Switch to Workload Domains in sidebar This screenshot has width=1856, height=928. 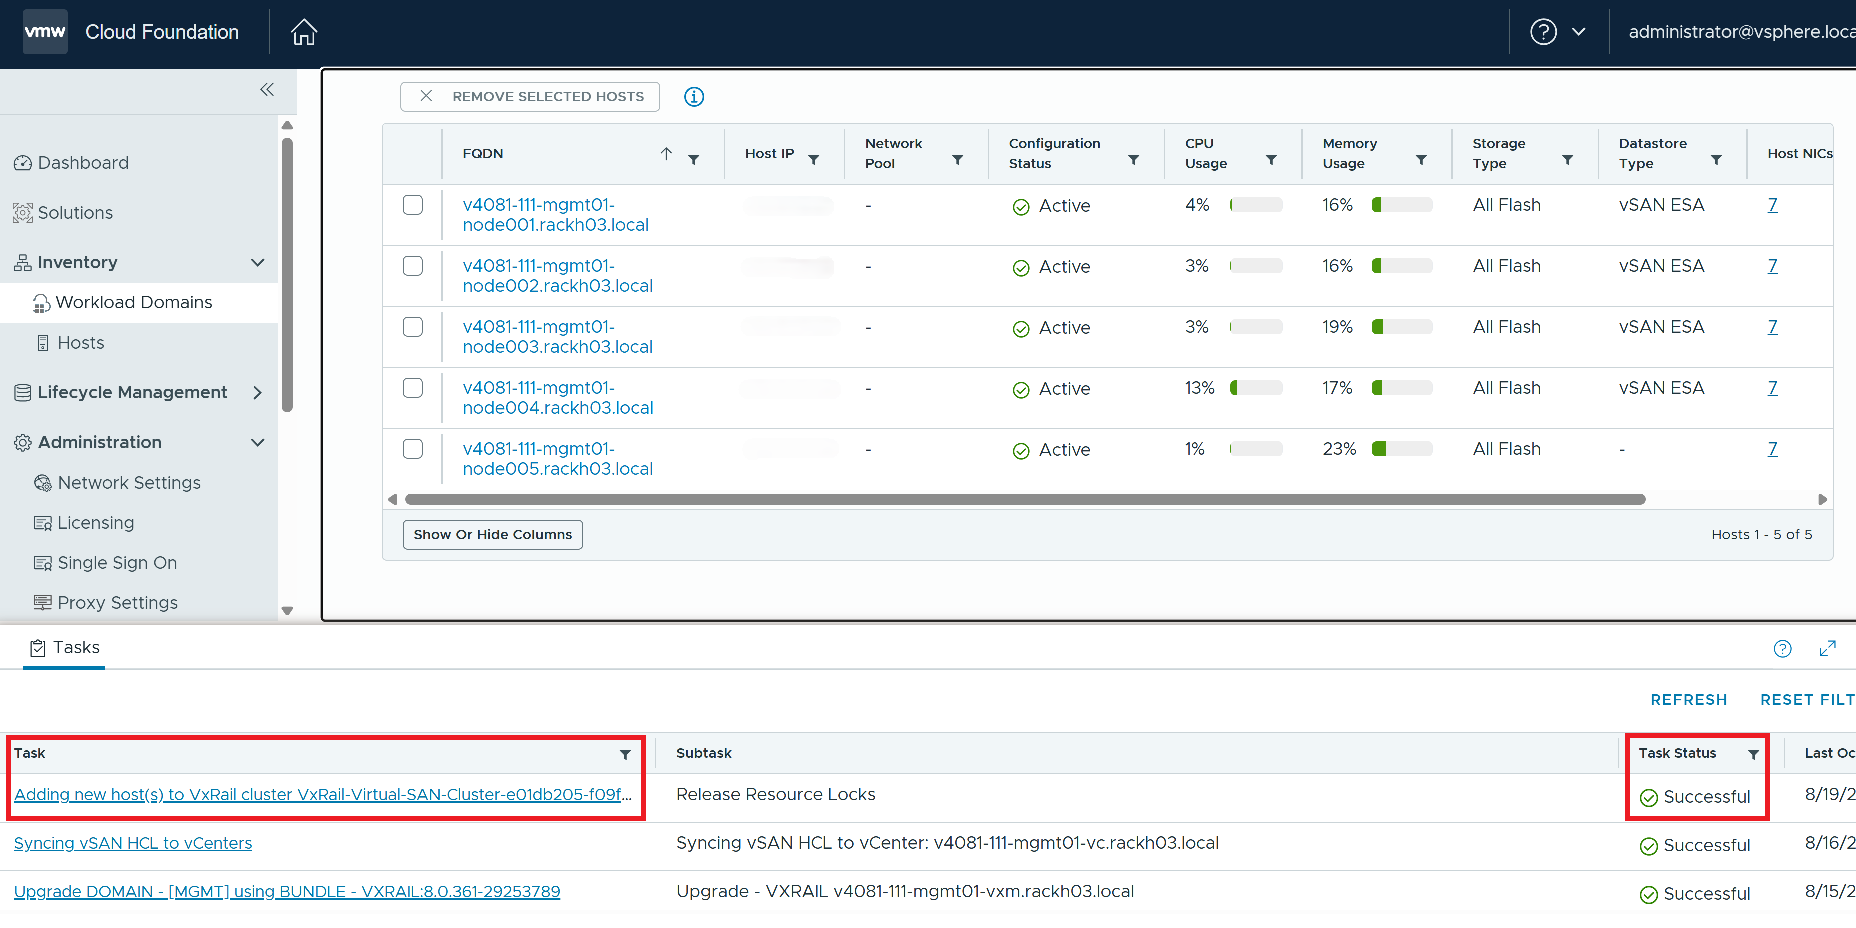coord(134,302)
